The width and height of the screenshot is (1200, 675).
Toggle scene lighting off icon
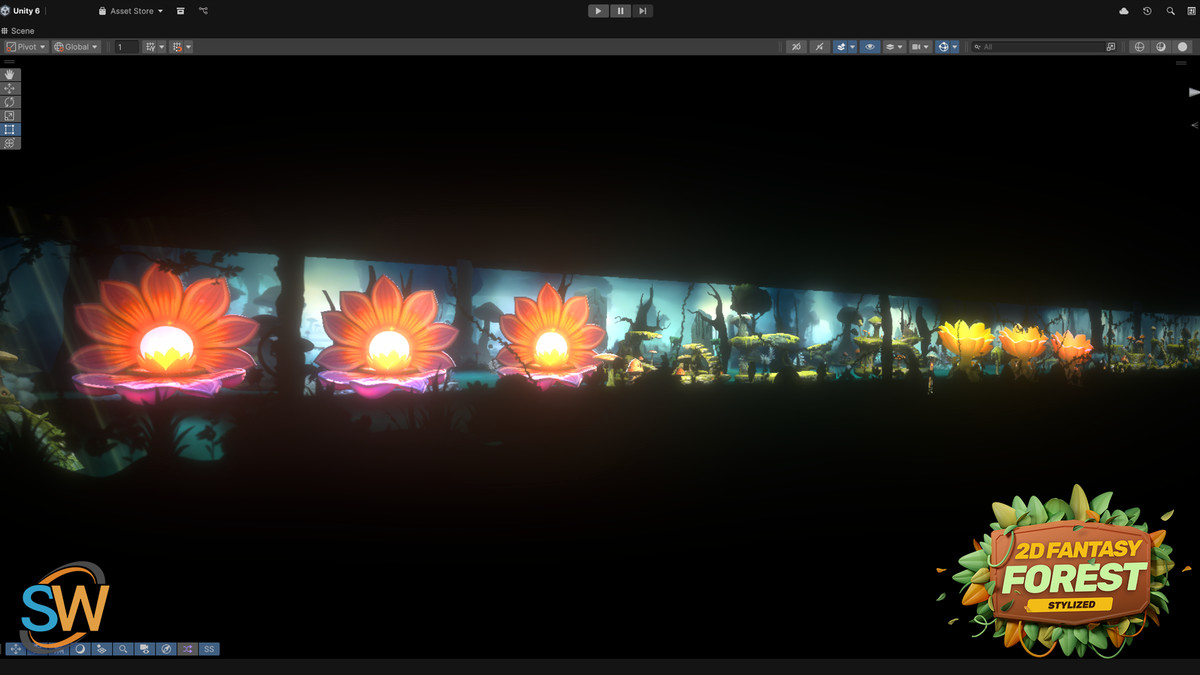[x=819, y=47]
